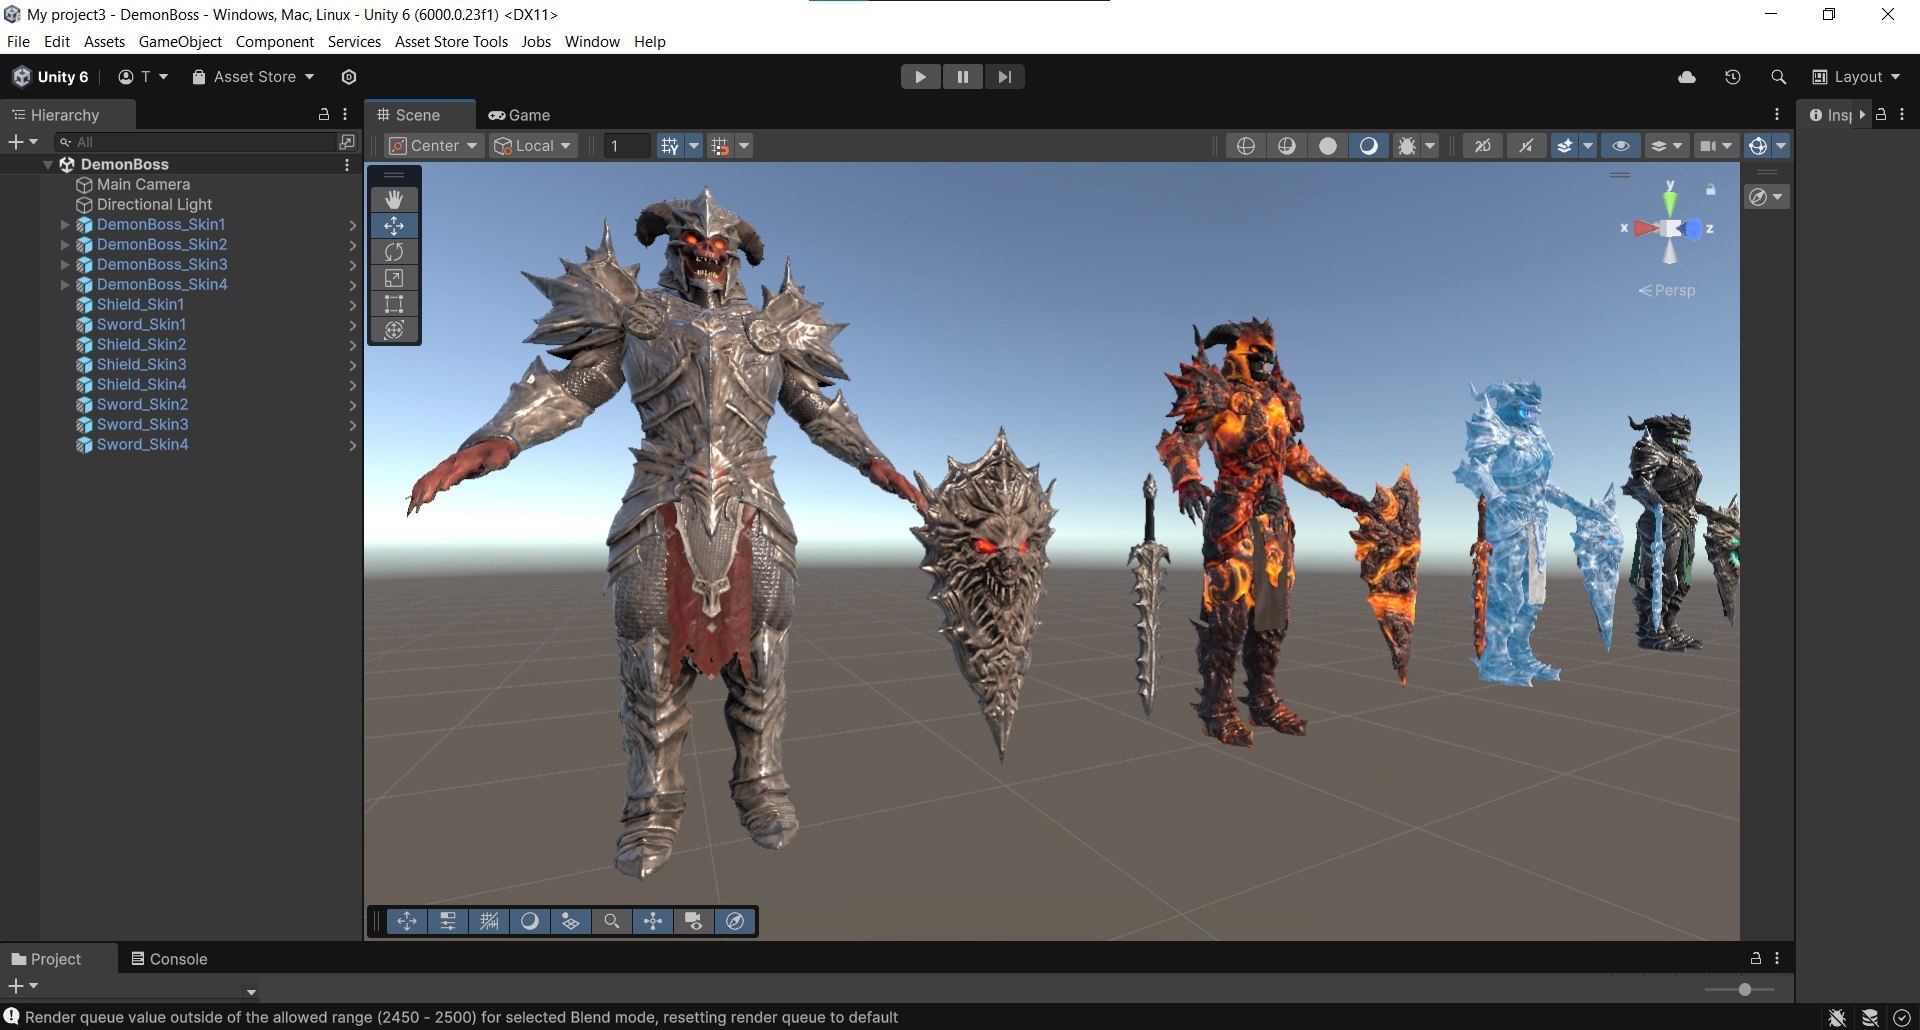The image size is (1920, 1030).
Task: Open the account T dropdown
Action: pyautogui.click(x=144, y=77)
